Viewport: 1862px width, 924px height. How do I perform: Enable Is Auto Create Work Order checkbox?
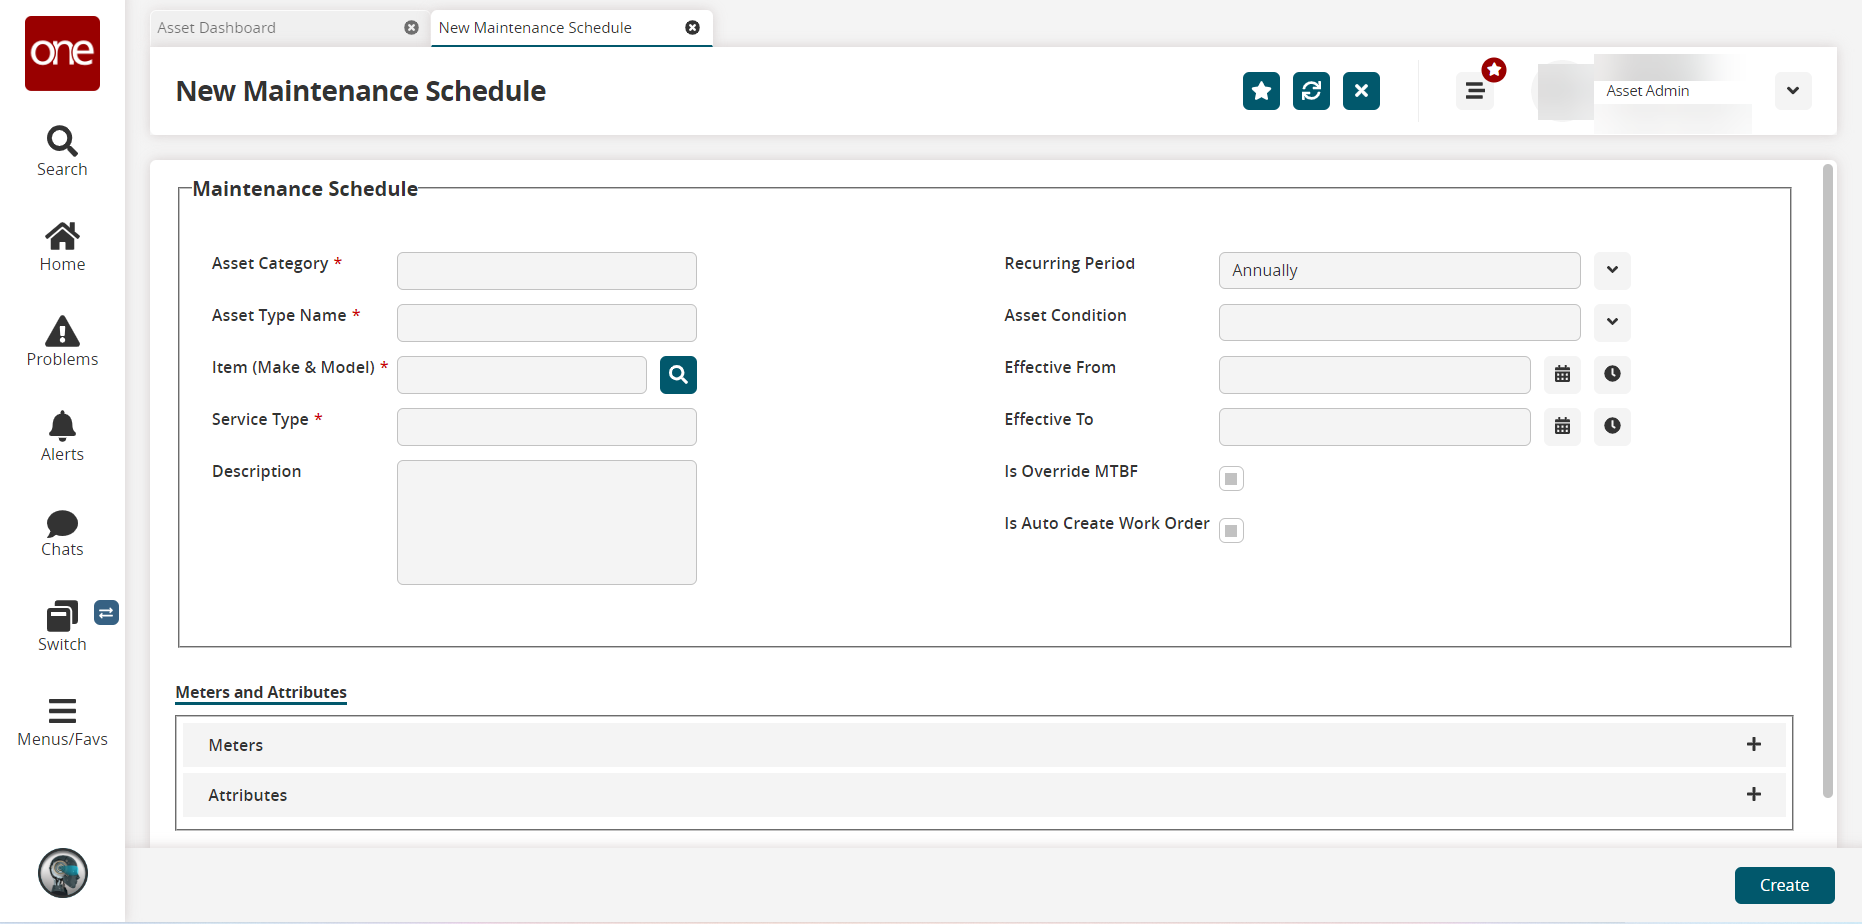1231,531
